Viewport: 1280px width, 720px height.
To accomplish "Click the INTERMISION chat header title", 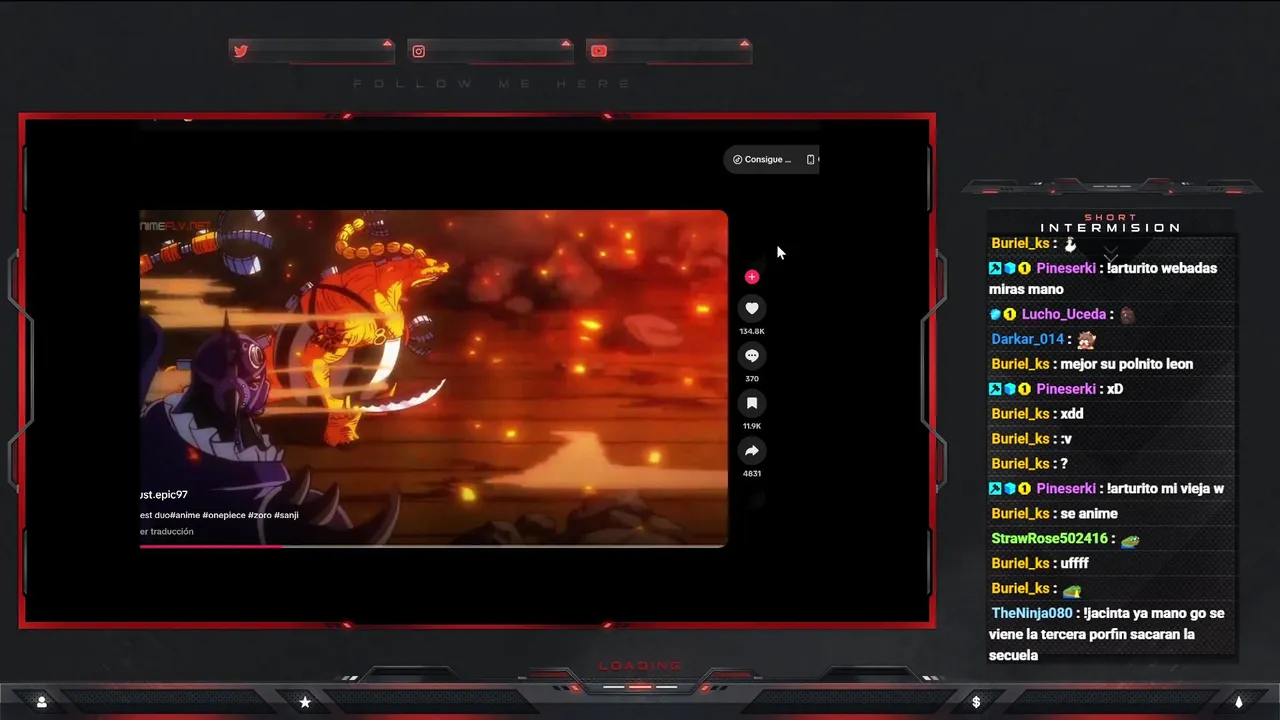I will pyautogui.click(x=1111, y=227).
